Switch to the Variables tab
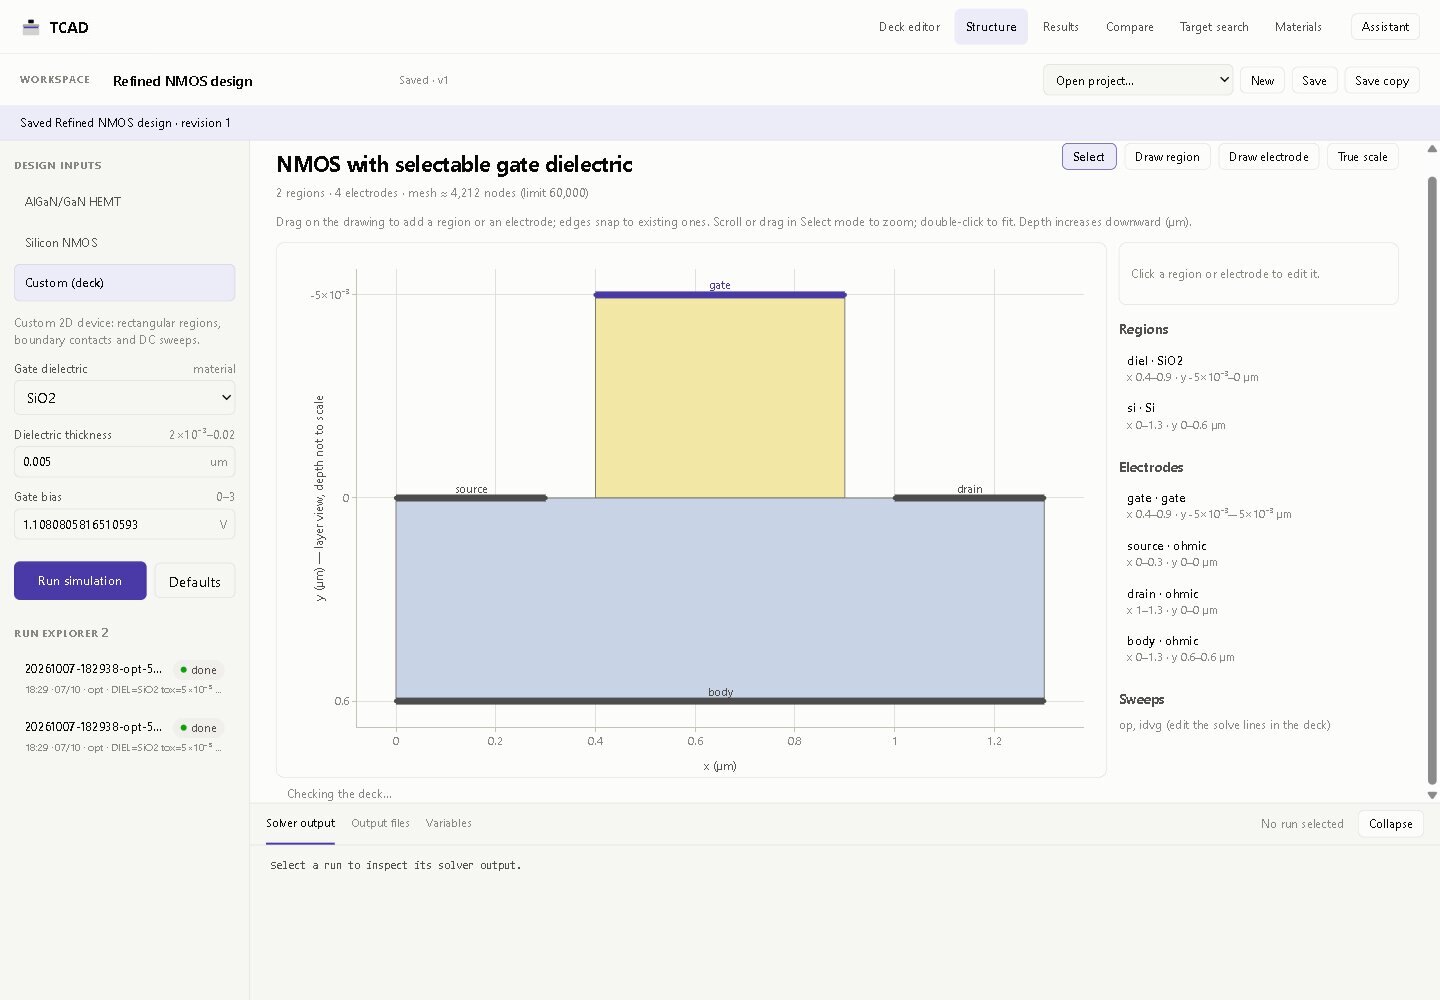The width and height of the screenshot is (1440, 1000). coord(448,823)
